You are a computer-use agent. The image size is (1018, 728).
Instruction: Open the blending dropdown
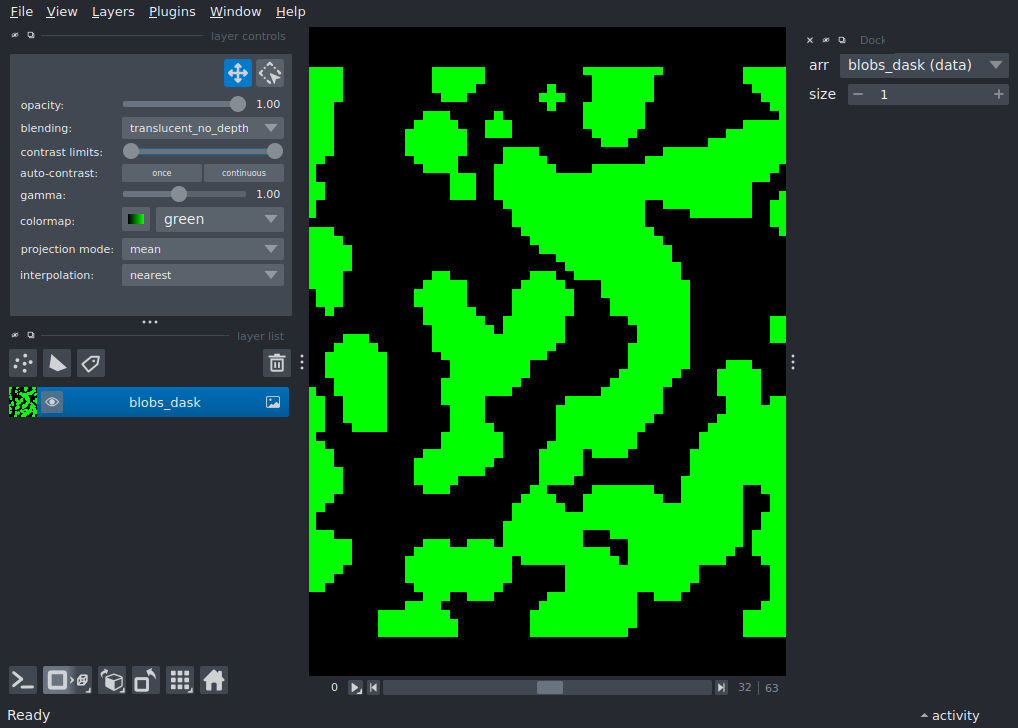pos(202,127)
